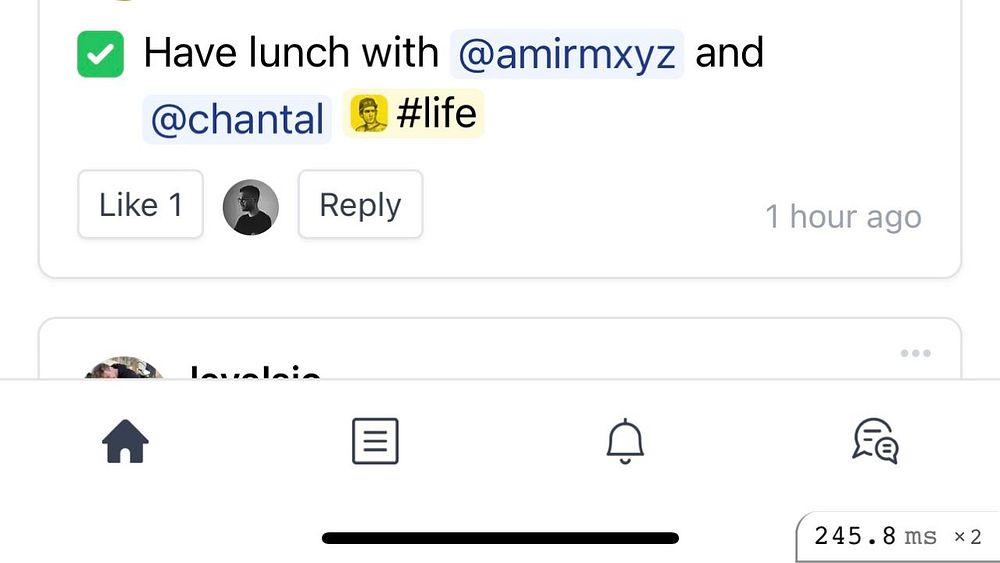The height and width of the screenshot is (563, 1000).
Task: Click the Reply button
Action: coord(360,205)
